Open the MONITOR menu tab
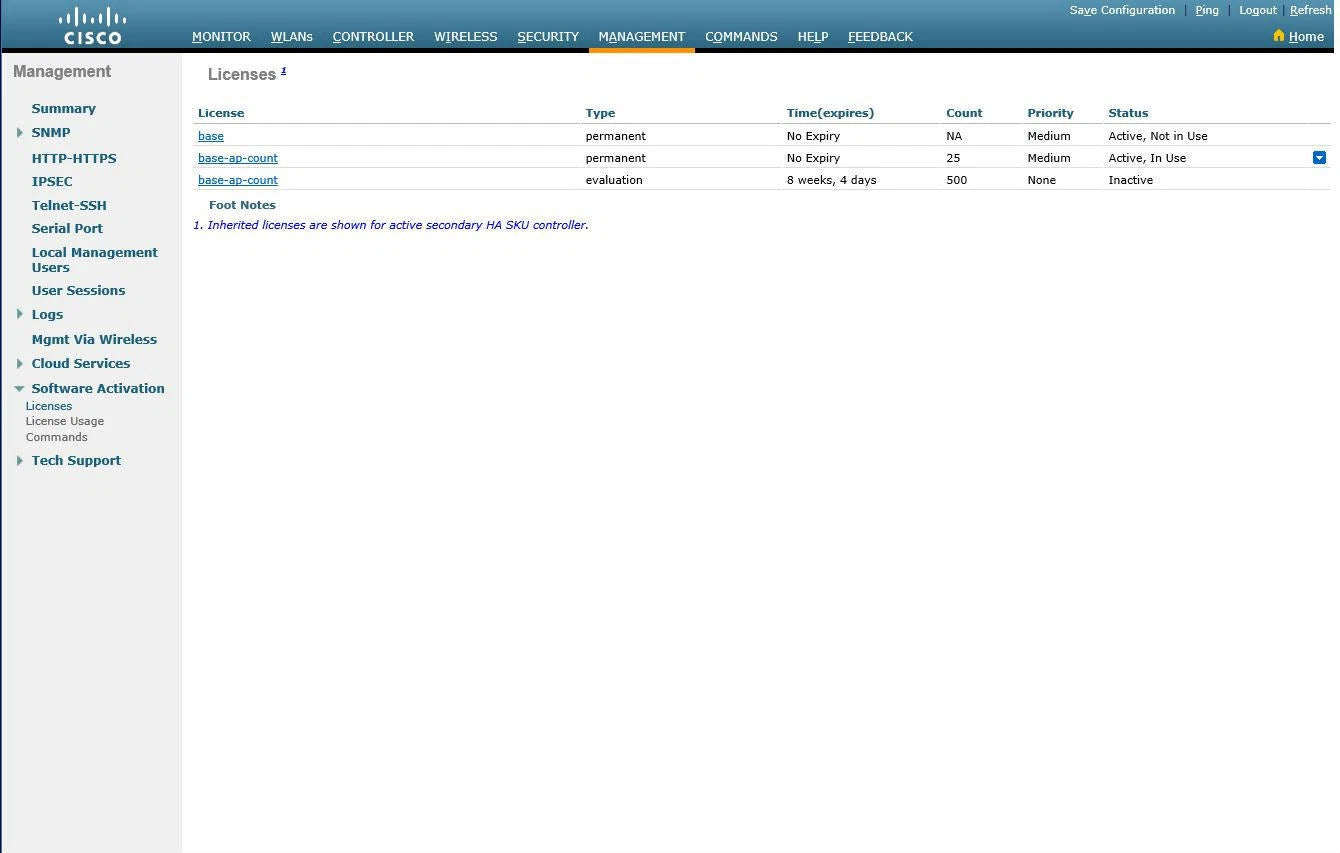Viewport: 1340px width, 853px height. (221, 37)
